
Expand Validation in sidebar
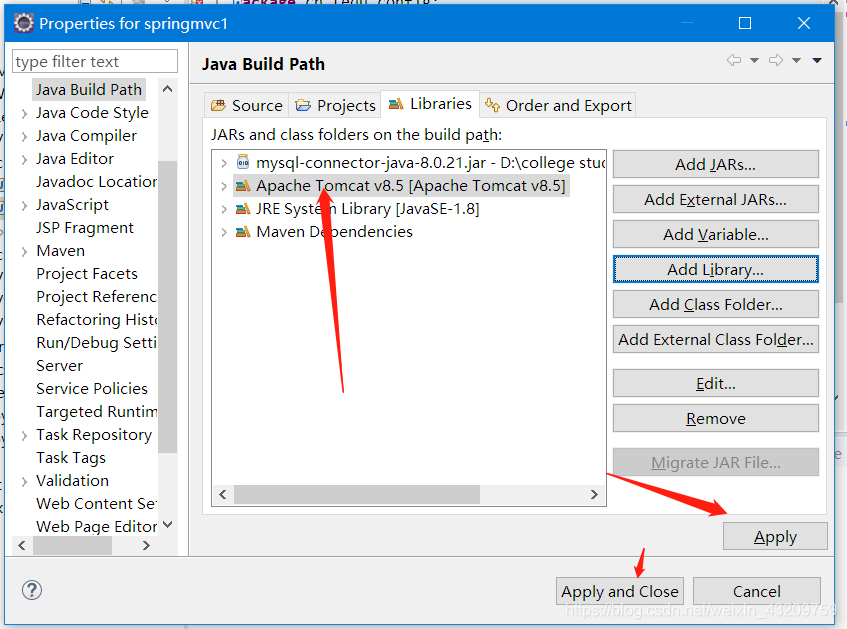(x=24, y=481)
